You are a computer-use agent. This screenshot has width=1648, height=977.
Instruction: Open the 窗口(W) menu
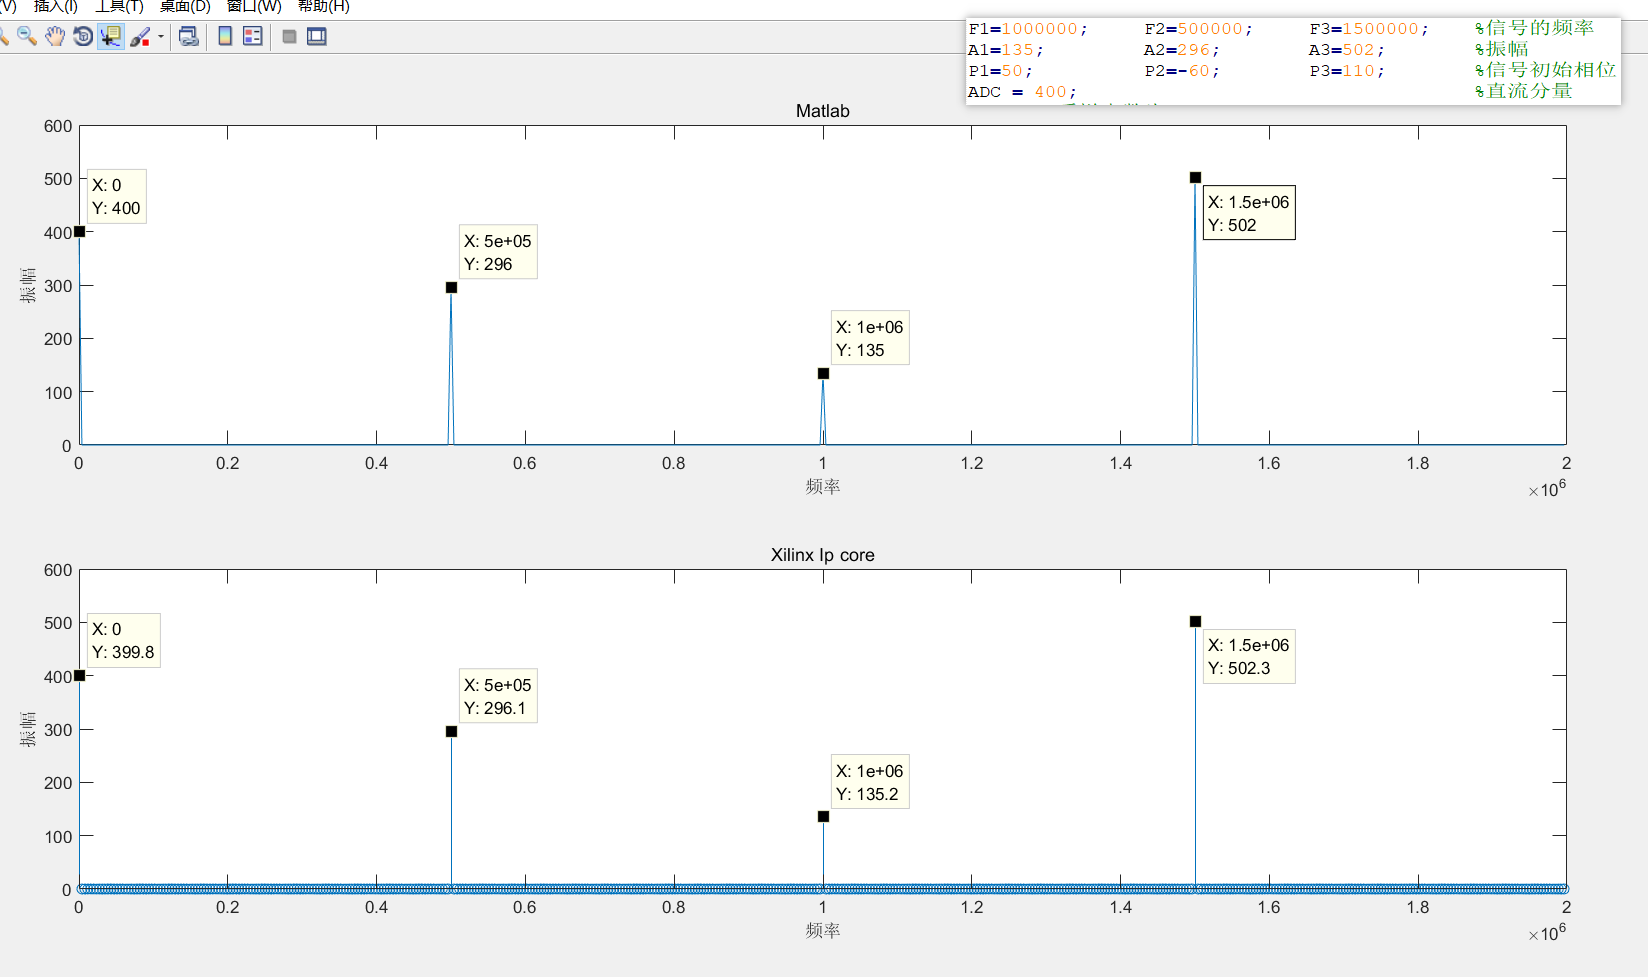pos(254,6)
